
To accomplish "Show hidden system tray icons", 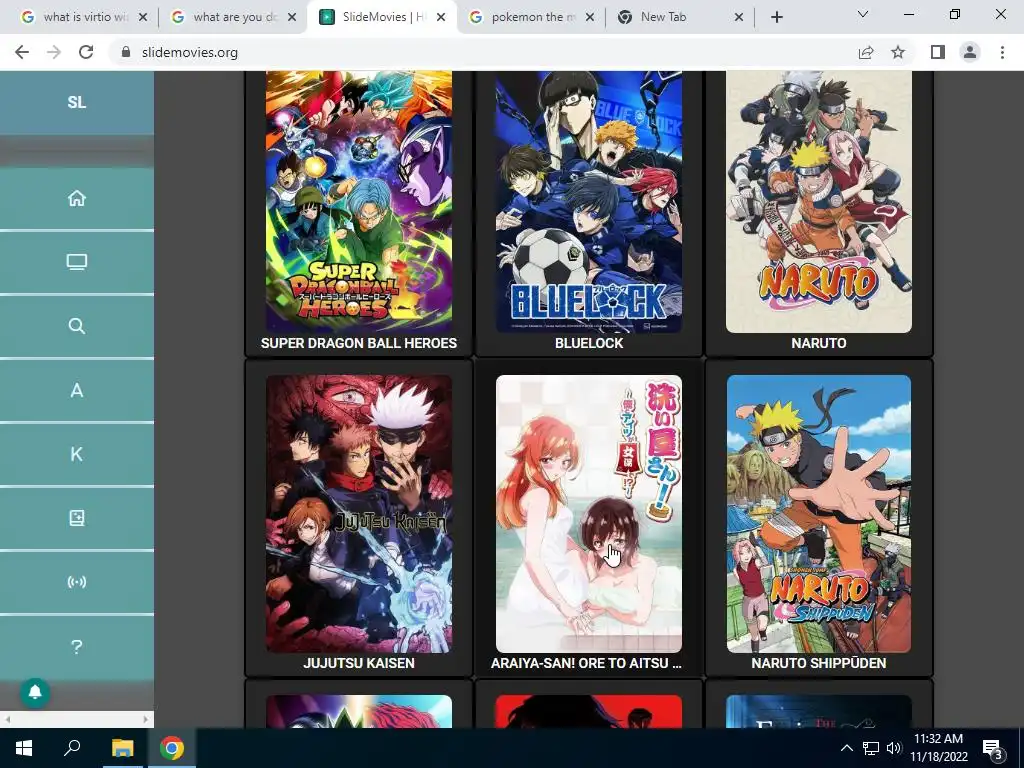I will click(x=846, y=748).
